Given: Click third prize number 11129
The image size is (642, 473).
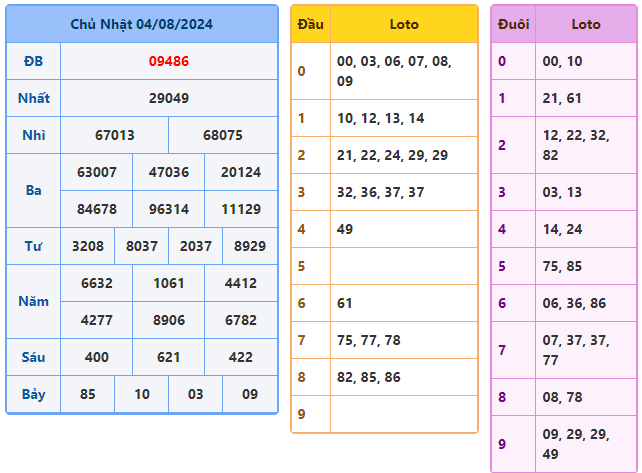Looking at the screenshot, I should [240, 209].
